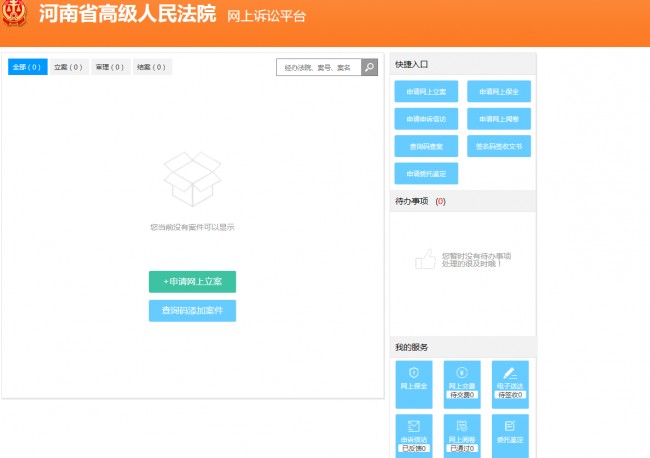Click 申请网上保全 in quick entry
This screenshot has height=458, width=650.
click(x=499, y=92)
